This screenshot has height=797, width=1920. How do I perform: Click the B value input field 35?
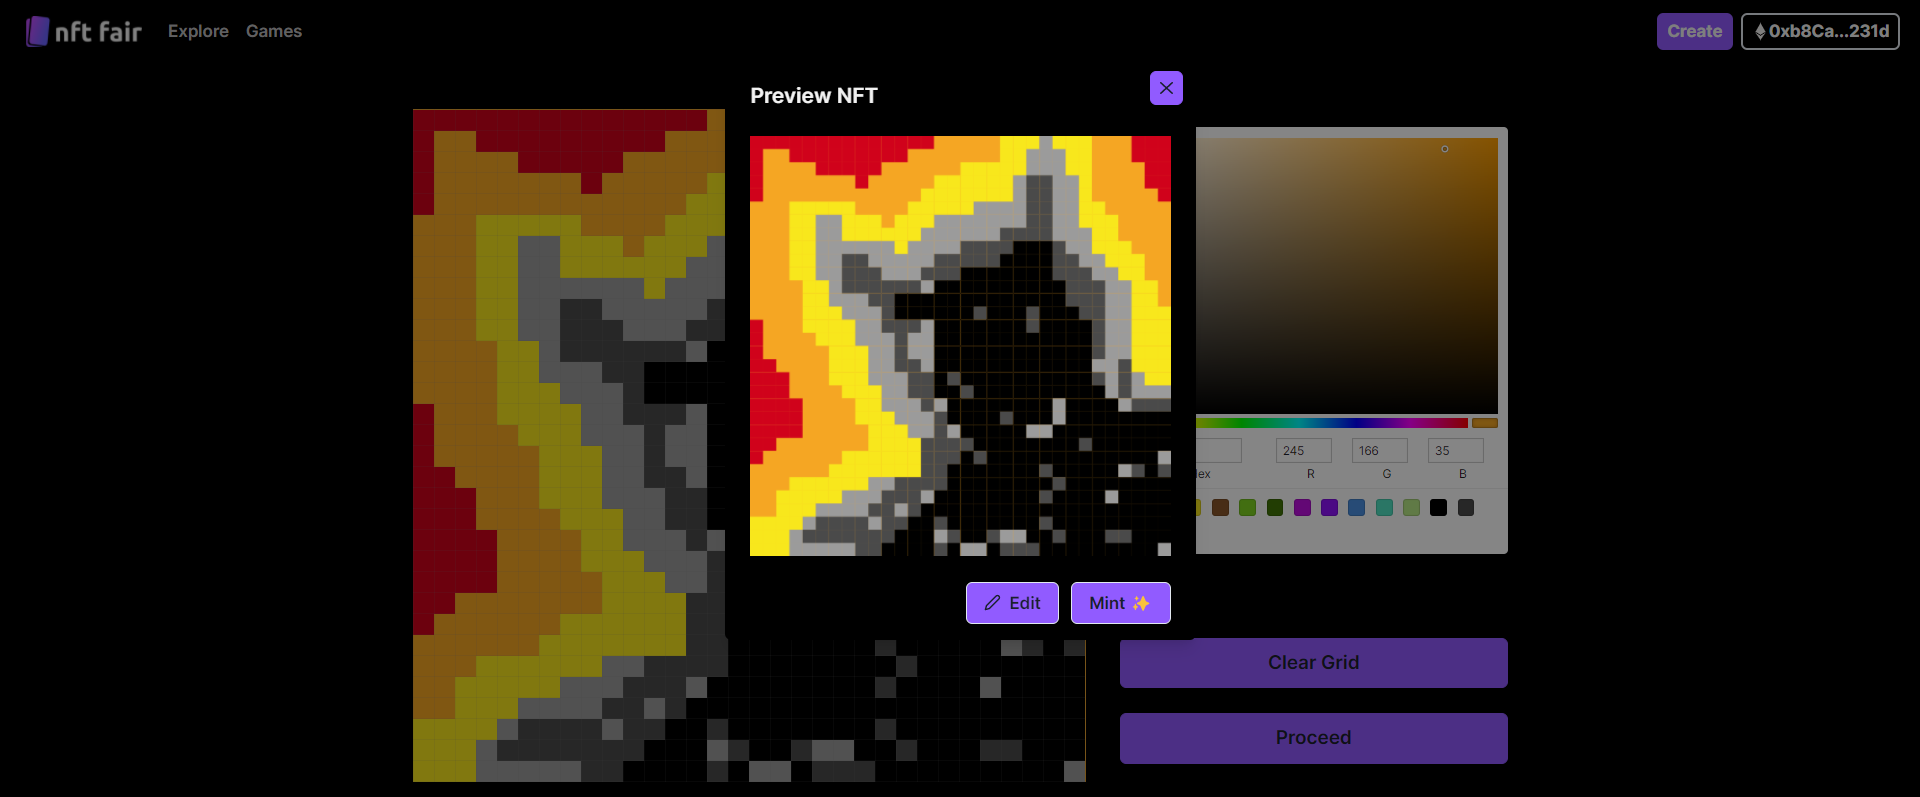(x=1455, y=450)
